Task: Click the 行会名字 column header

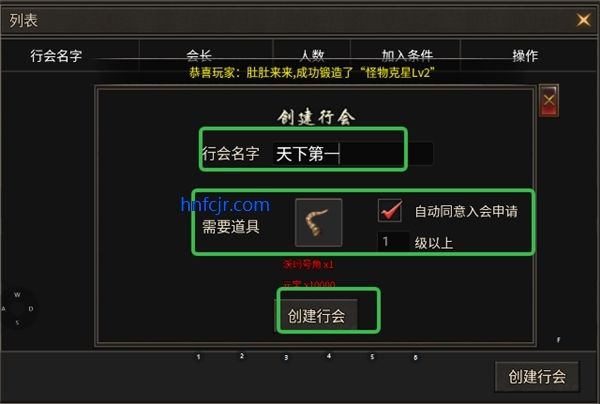Action: (x=56, y=56)
